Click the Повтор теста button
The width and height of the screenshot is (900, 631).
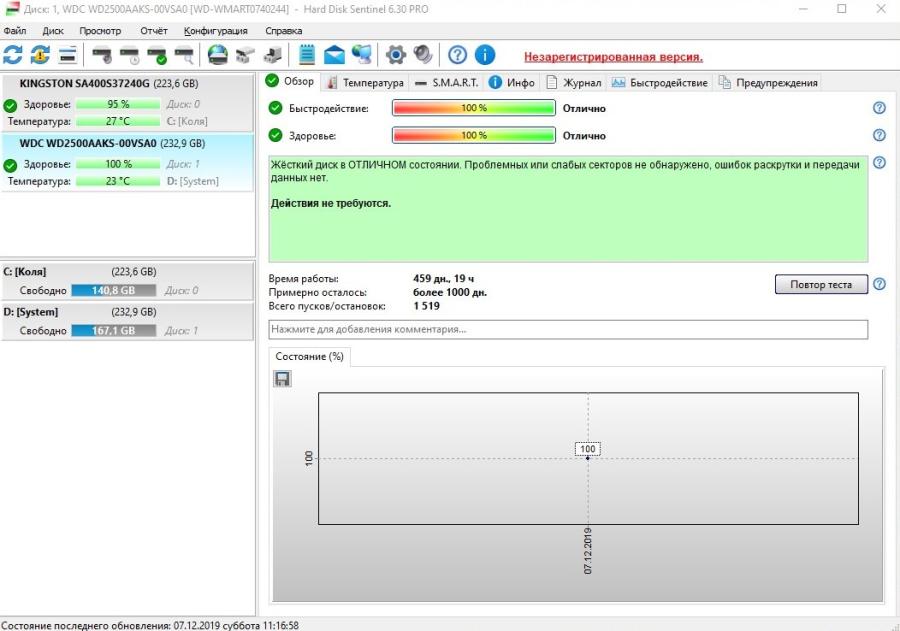tap(820, 285)
